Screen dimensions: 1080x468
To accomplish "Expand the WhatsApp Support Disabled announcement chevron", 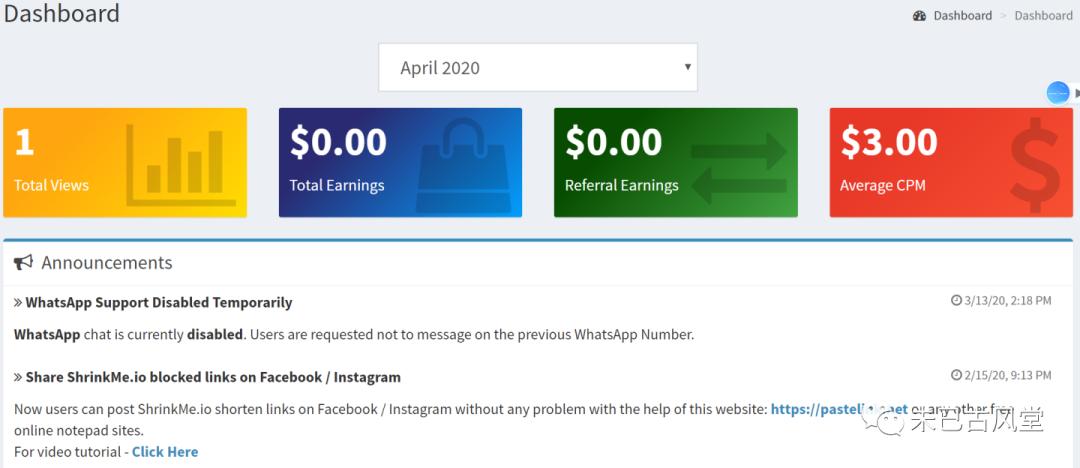I will pyautogui.click(x=18, y=302).
